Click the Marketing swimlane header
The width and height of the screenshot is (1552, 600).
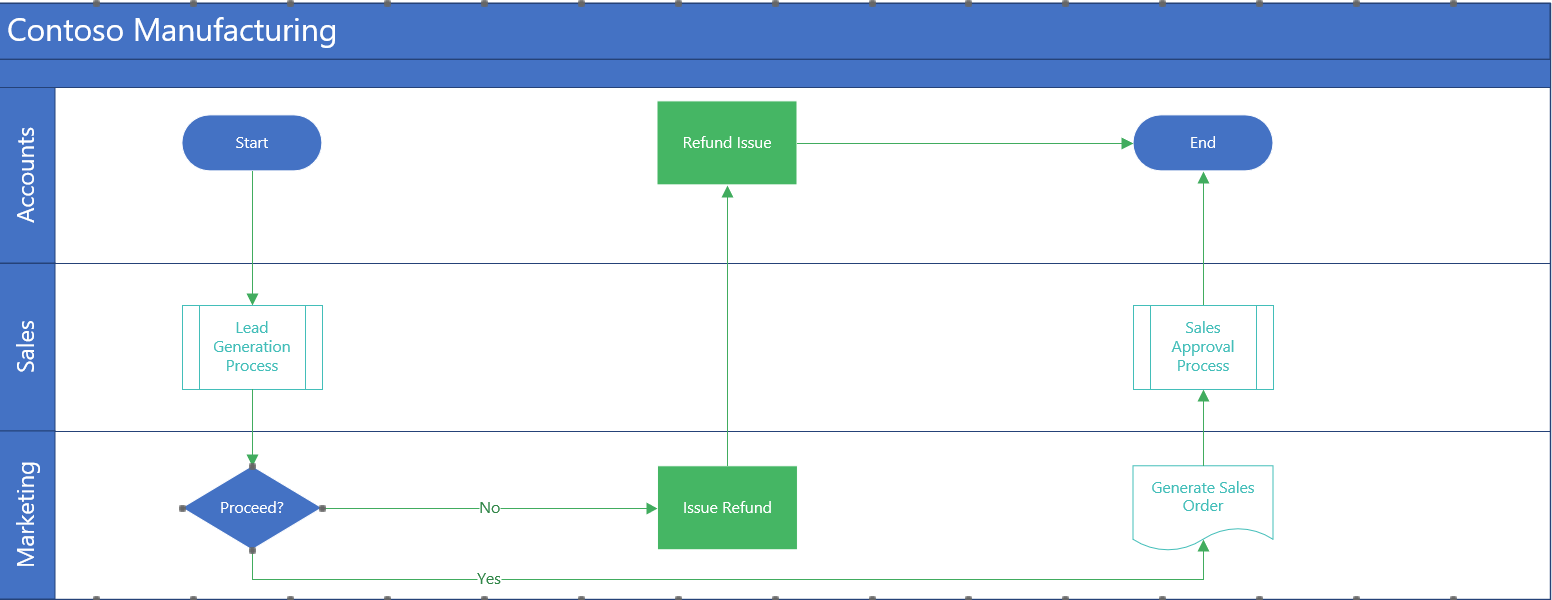[x=28, y=515]
